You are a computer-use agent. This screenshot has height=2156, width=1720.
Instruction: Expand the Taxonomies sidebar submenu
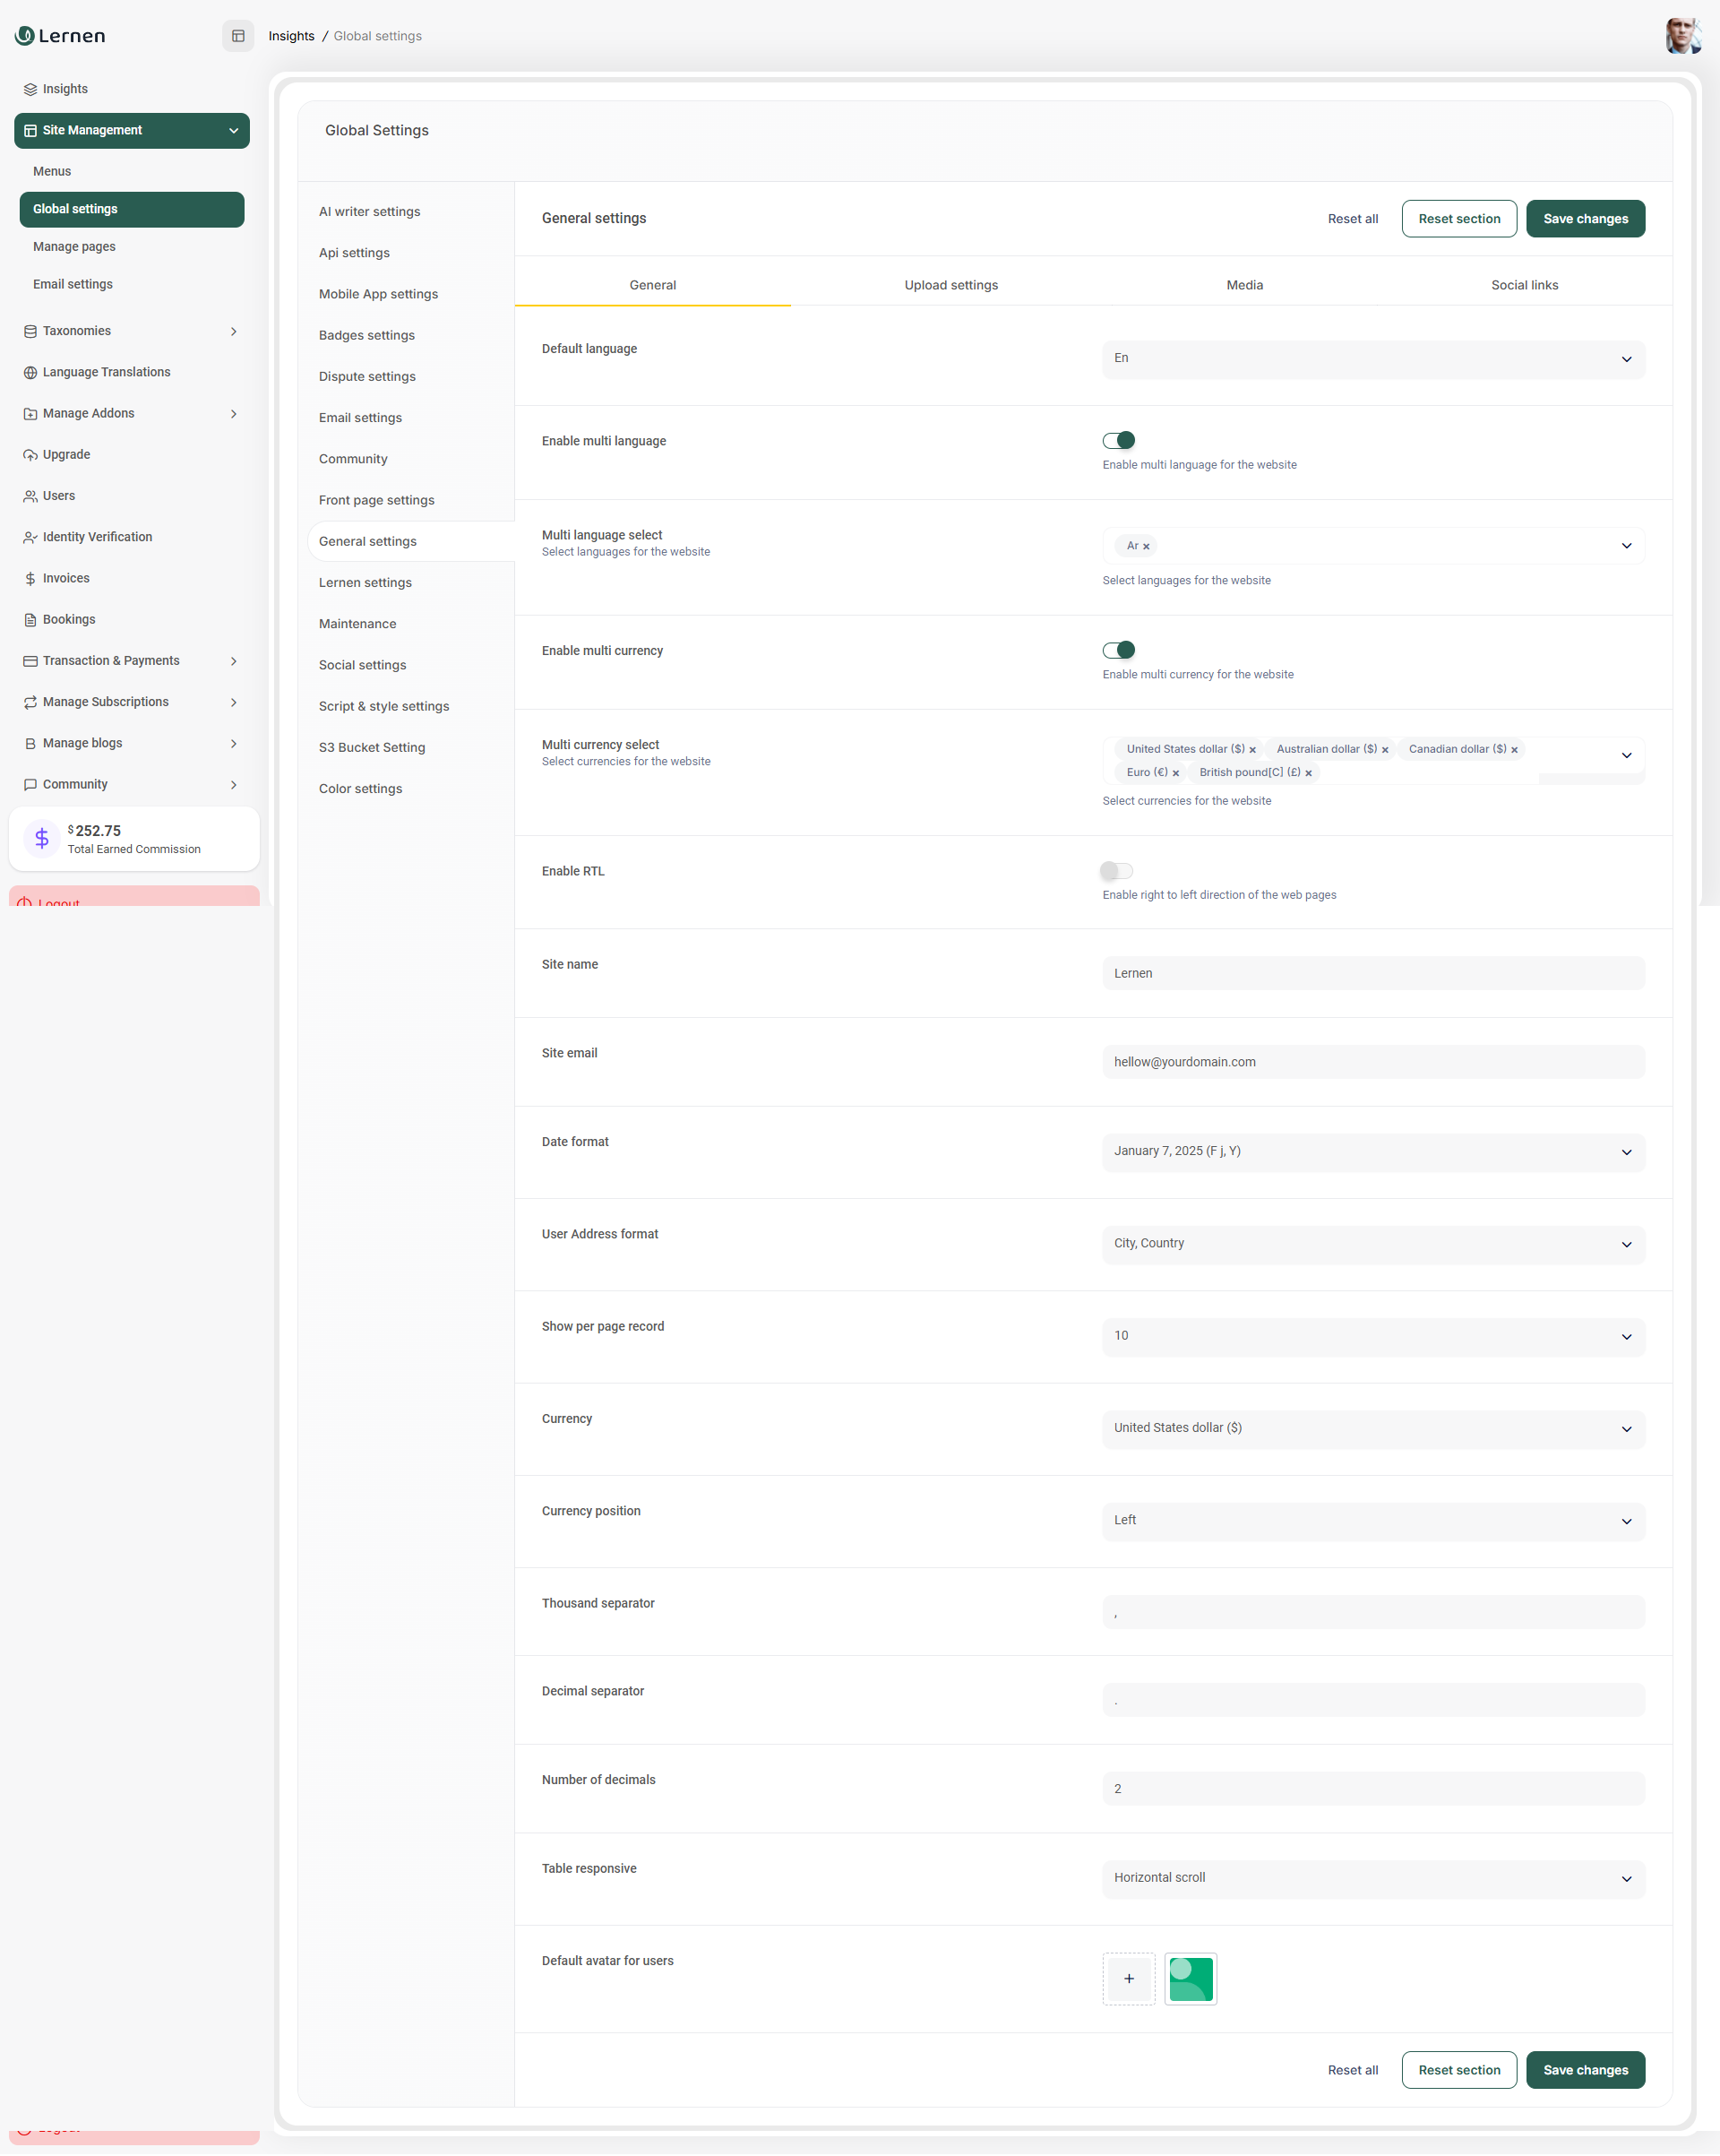(x=233, y=331)
